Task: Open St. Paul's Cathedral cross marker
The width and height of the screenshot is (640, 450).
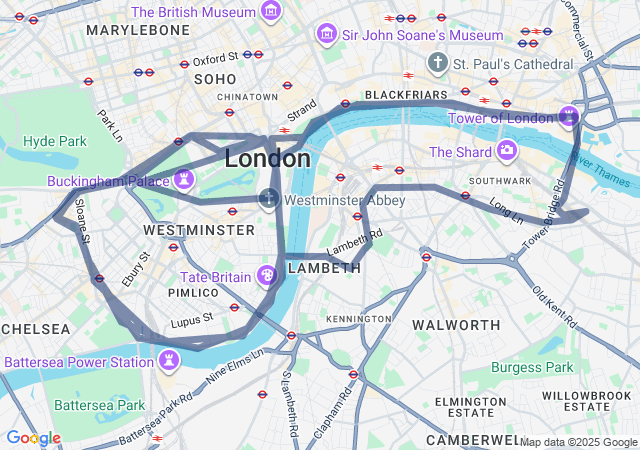Action: [438, 64]
